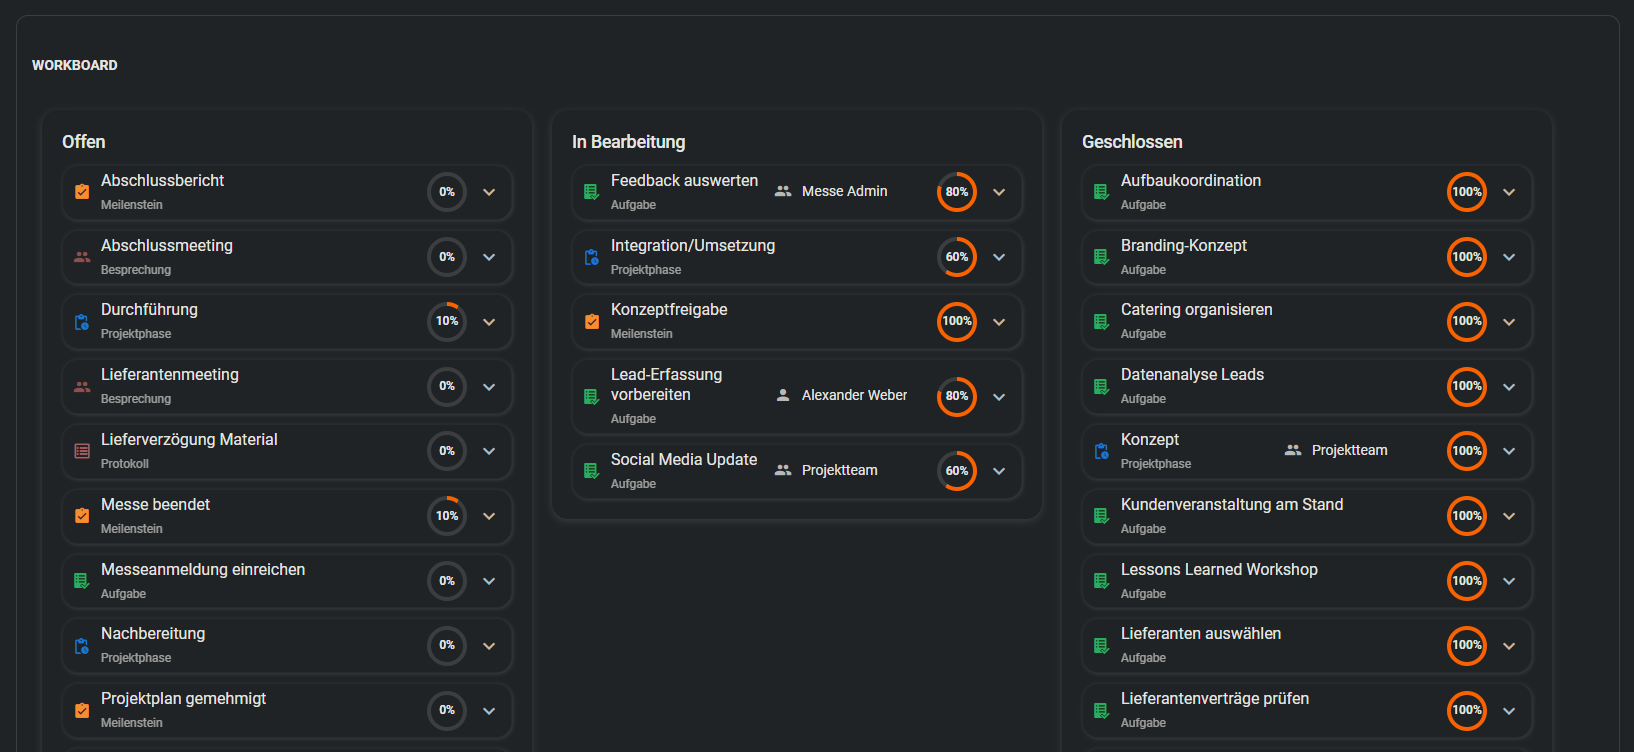
Task: Expand the Social Media Update chevron
Action: [x=999, y=471]
